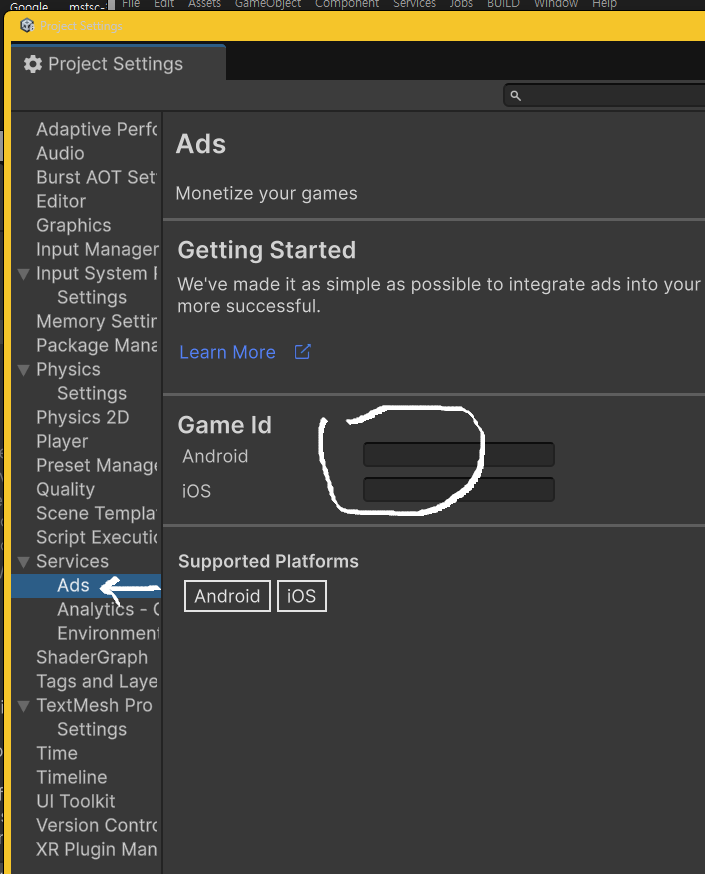This screenshot has width=705, height=874.
Task: Click the settings search box
Action: (604, 95)
